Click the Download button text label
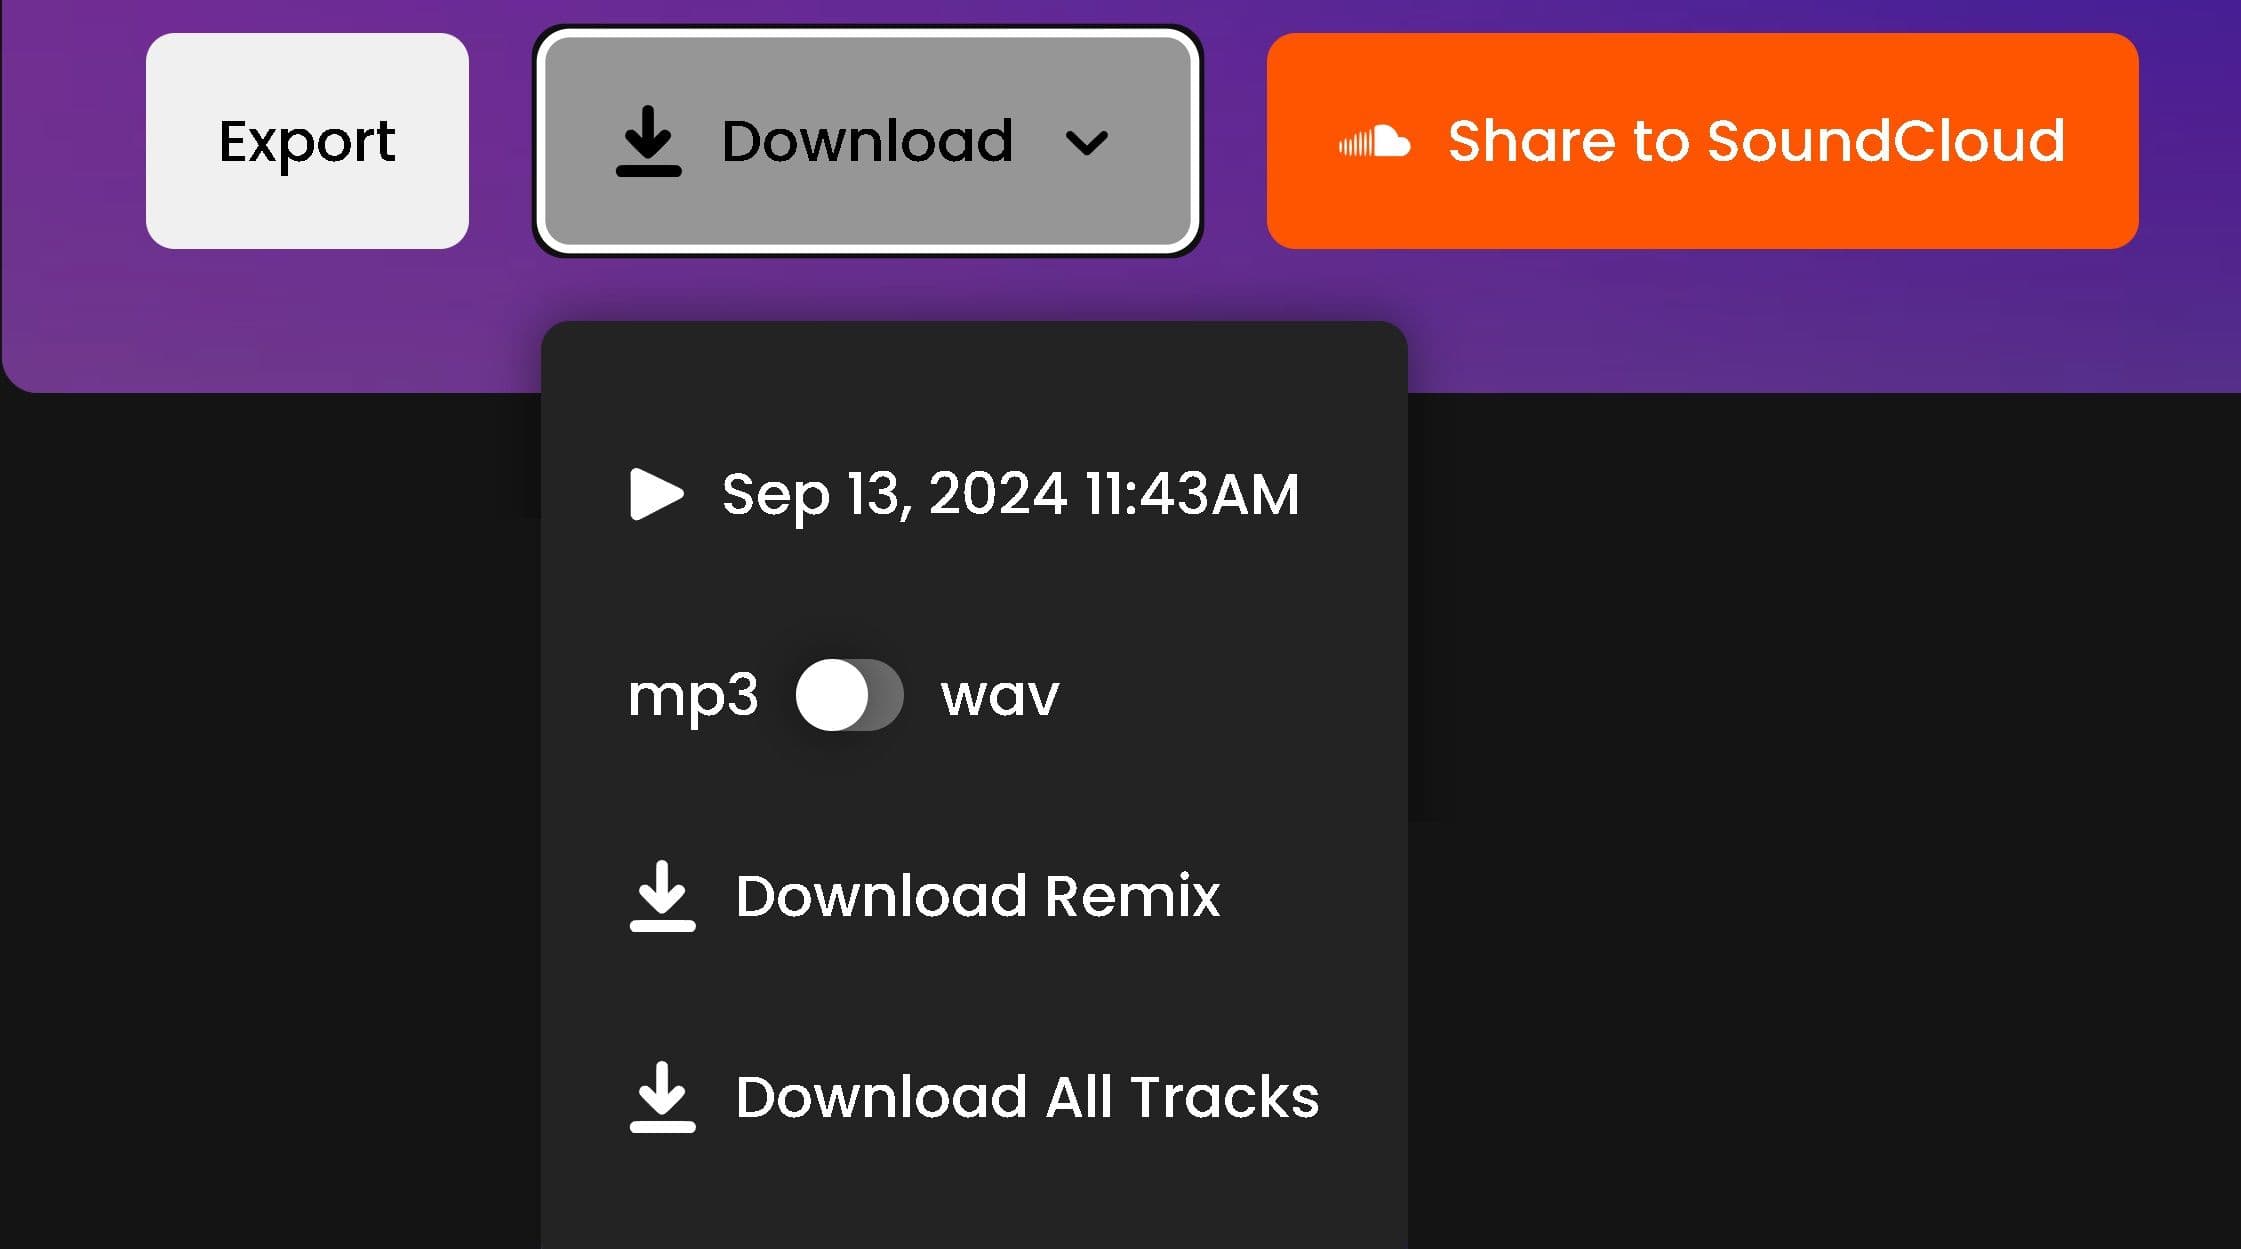 click(867, 141)
